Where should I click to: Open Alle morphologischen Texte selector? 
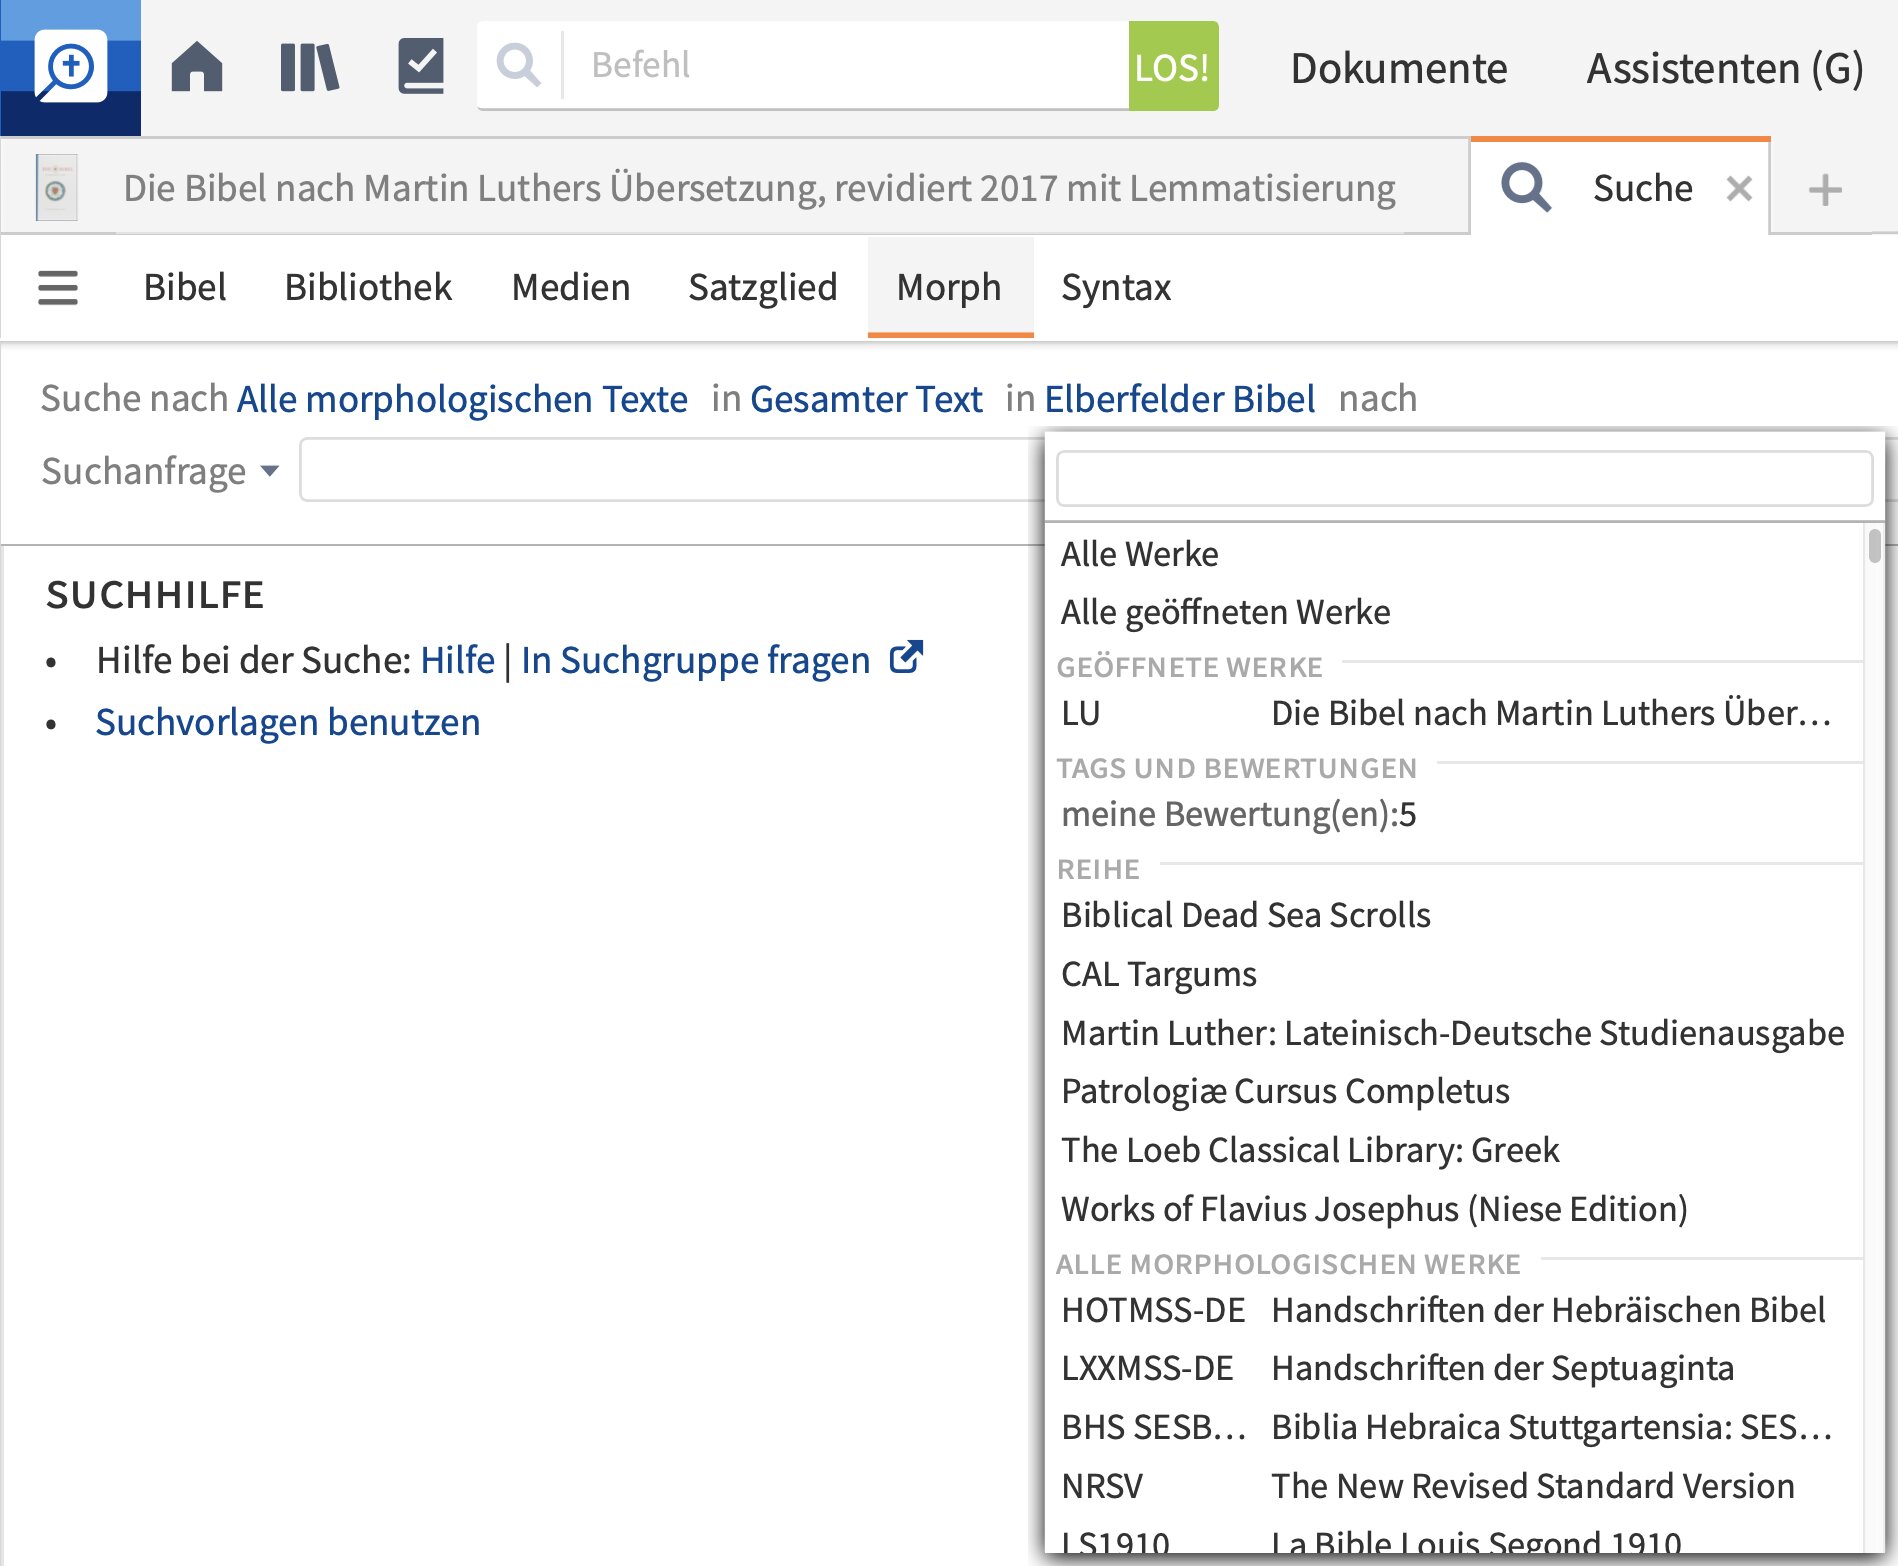462,399
